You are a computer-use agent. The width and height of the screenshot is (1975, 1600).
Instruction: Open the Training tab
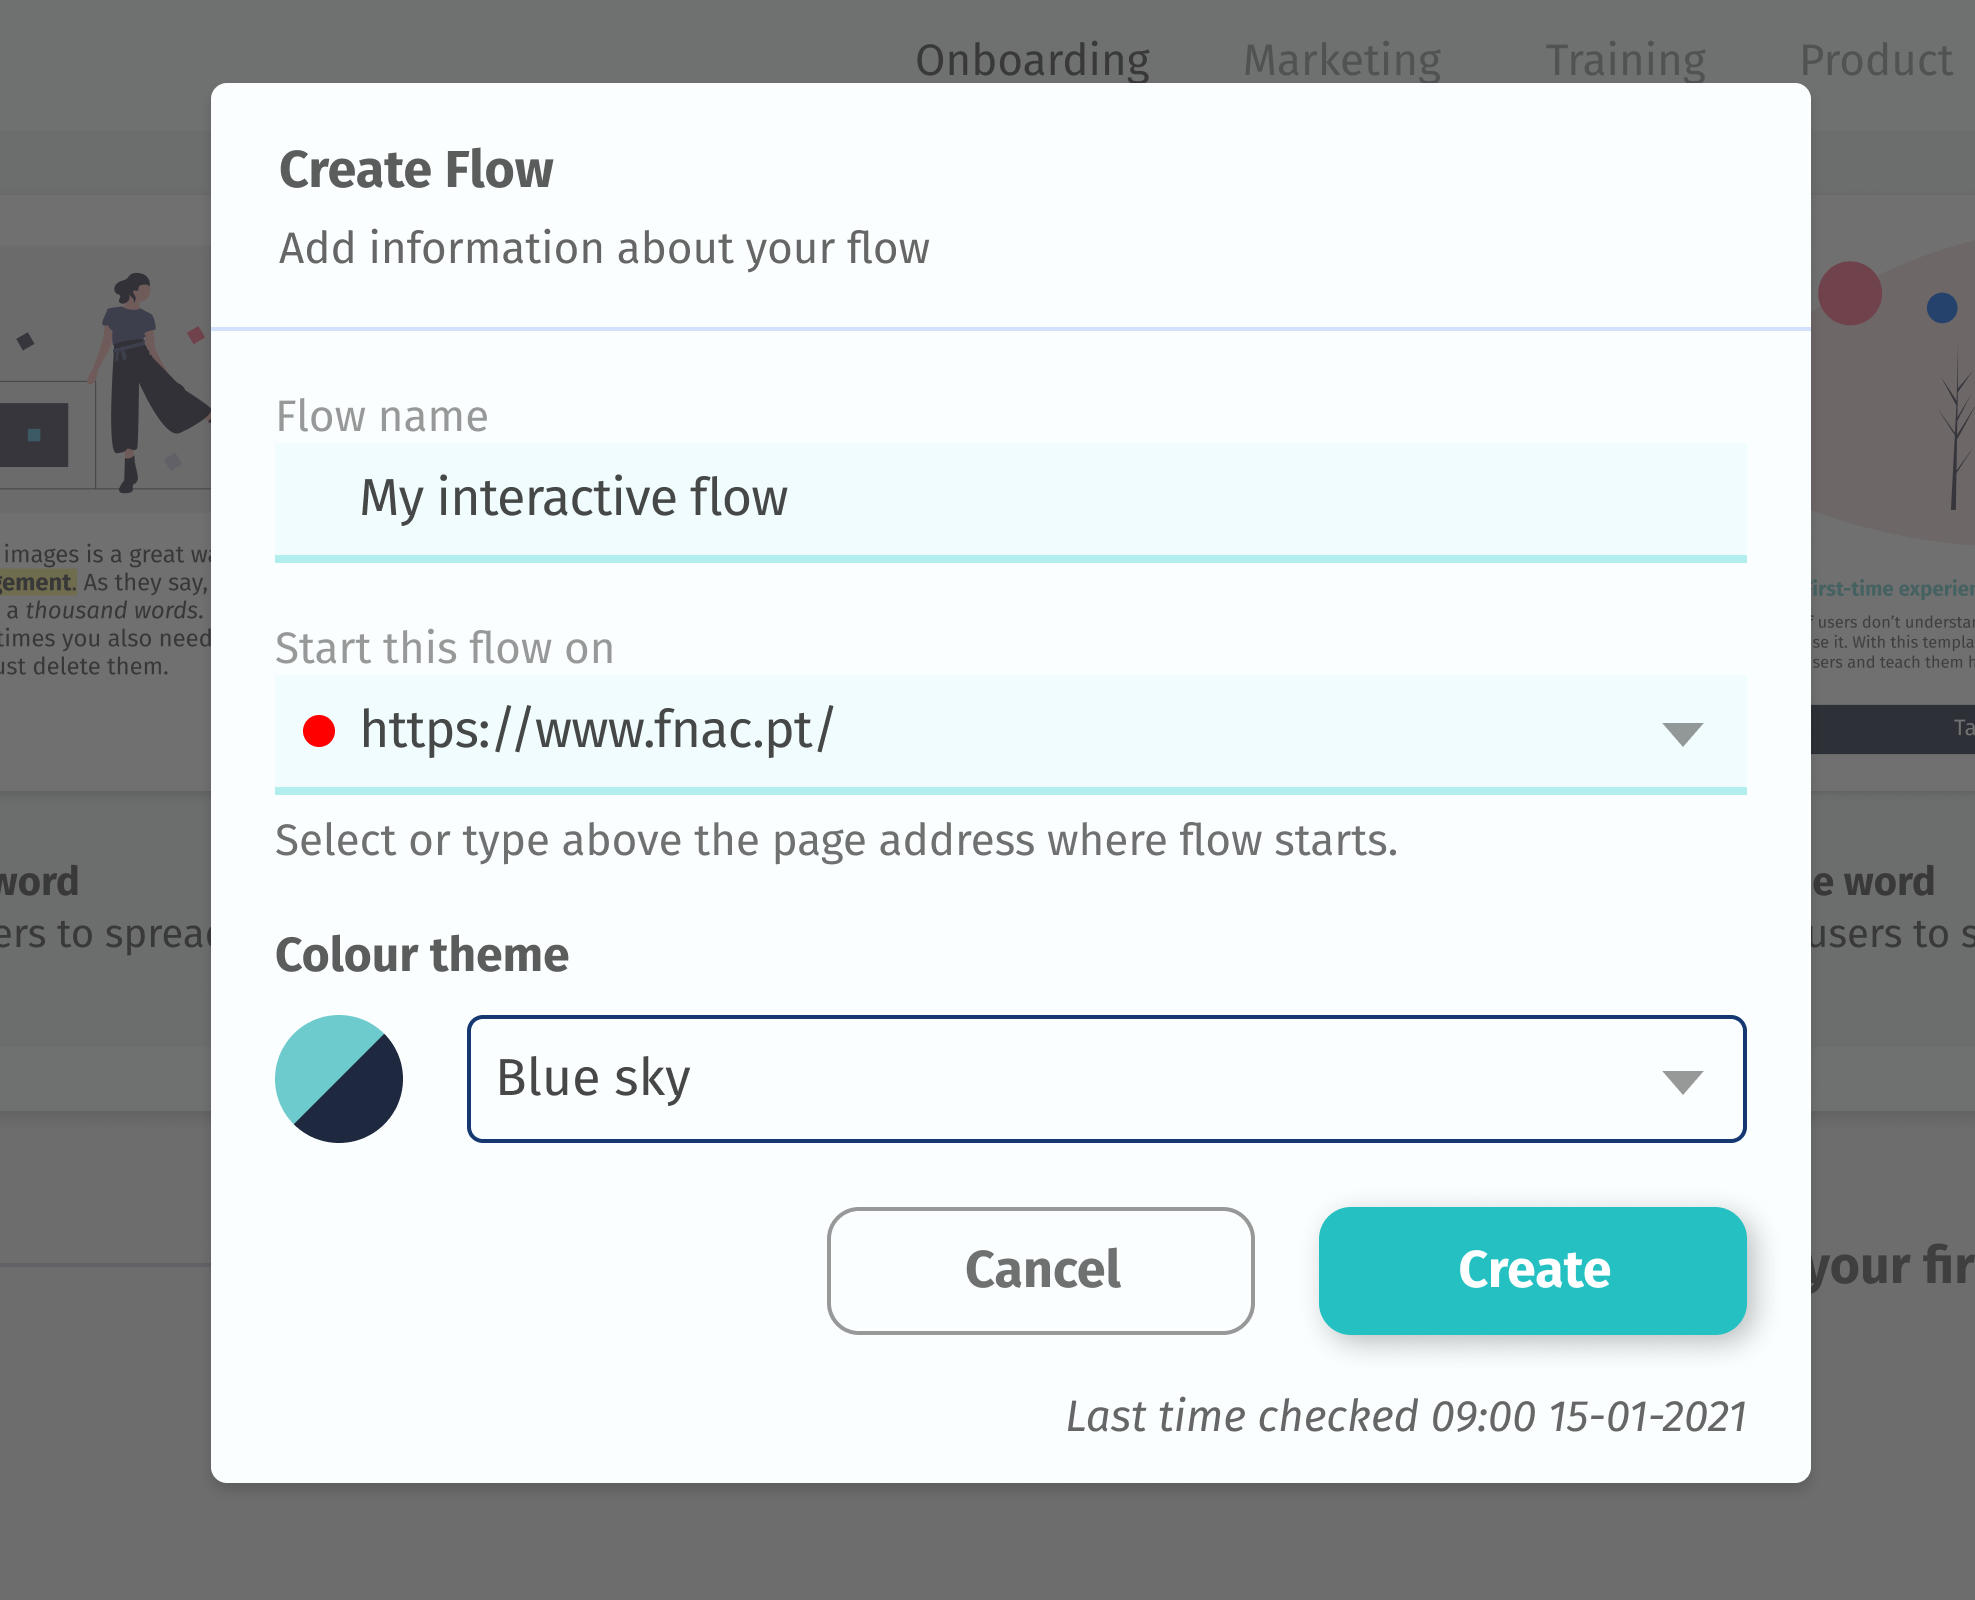tap(1625, 60)
